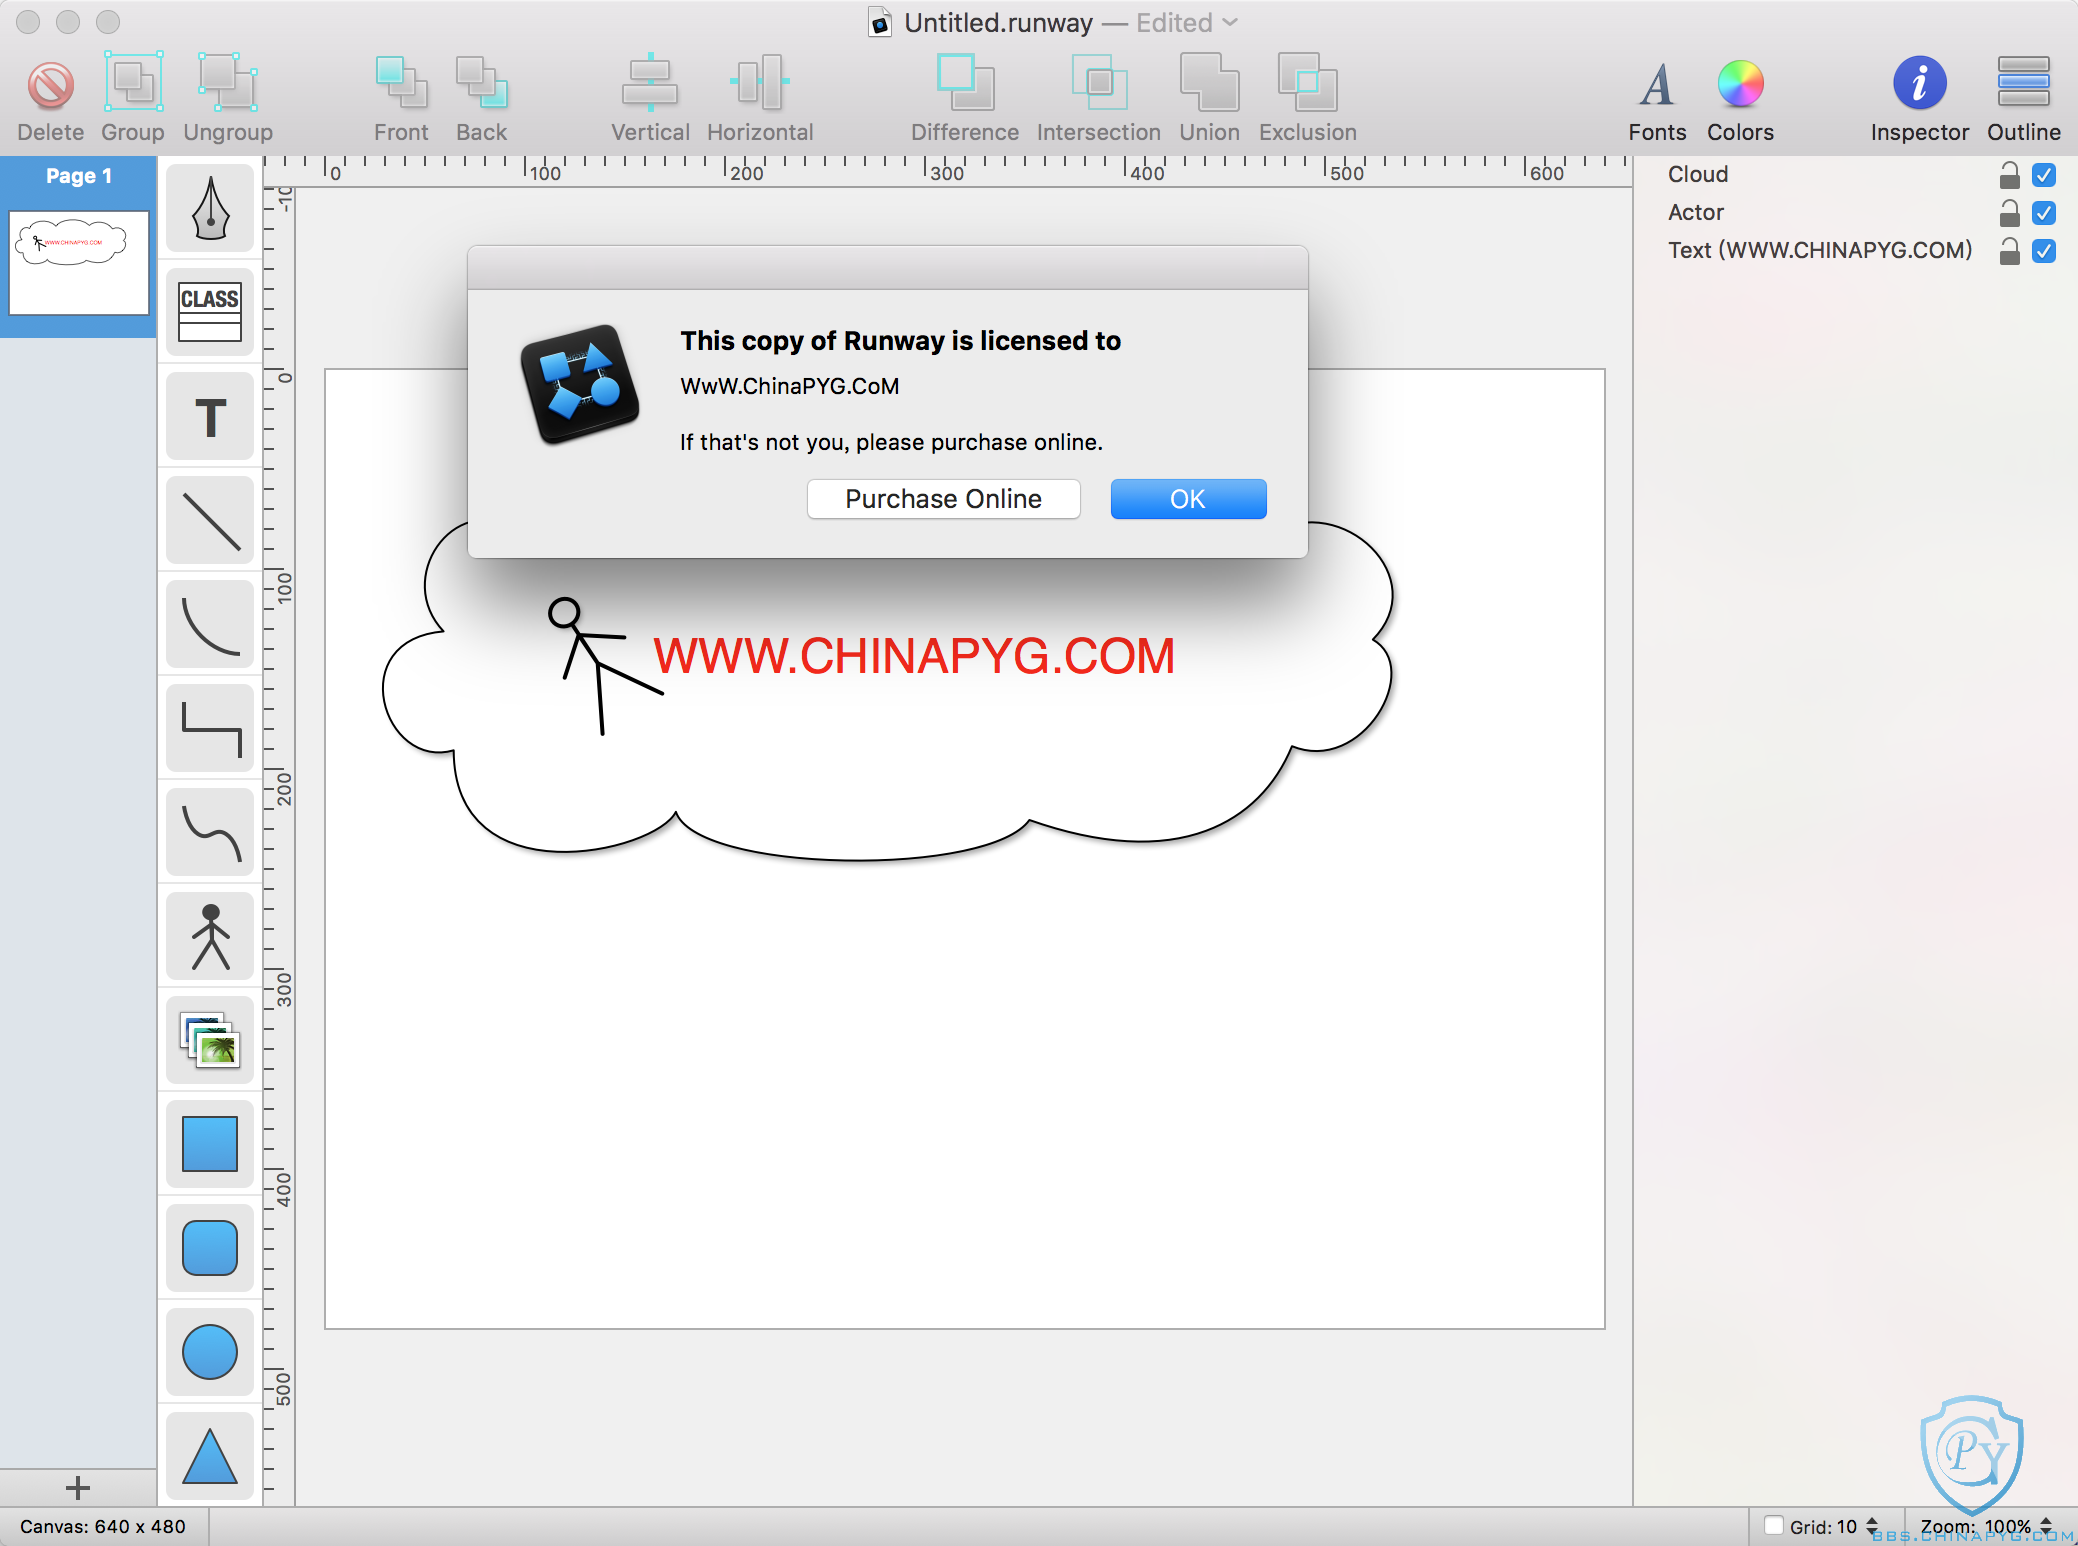Select the Class diagram tool
The width and height of the screenshot is (2078, 1546).
(x=210, y=313)
